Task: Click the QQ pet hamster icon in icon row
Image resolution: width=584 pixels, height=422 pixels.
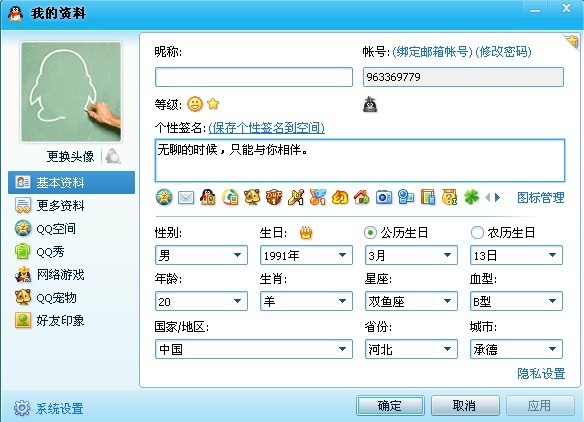Action: click(252, 197)
